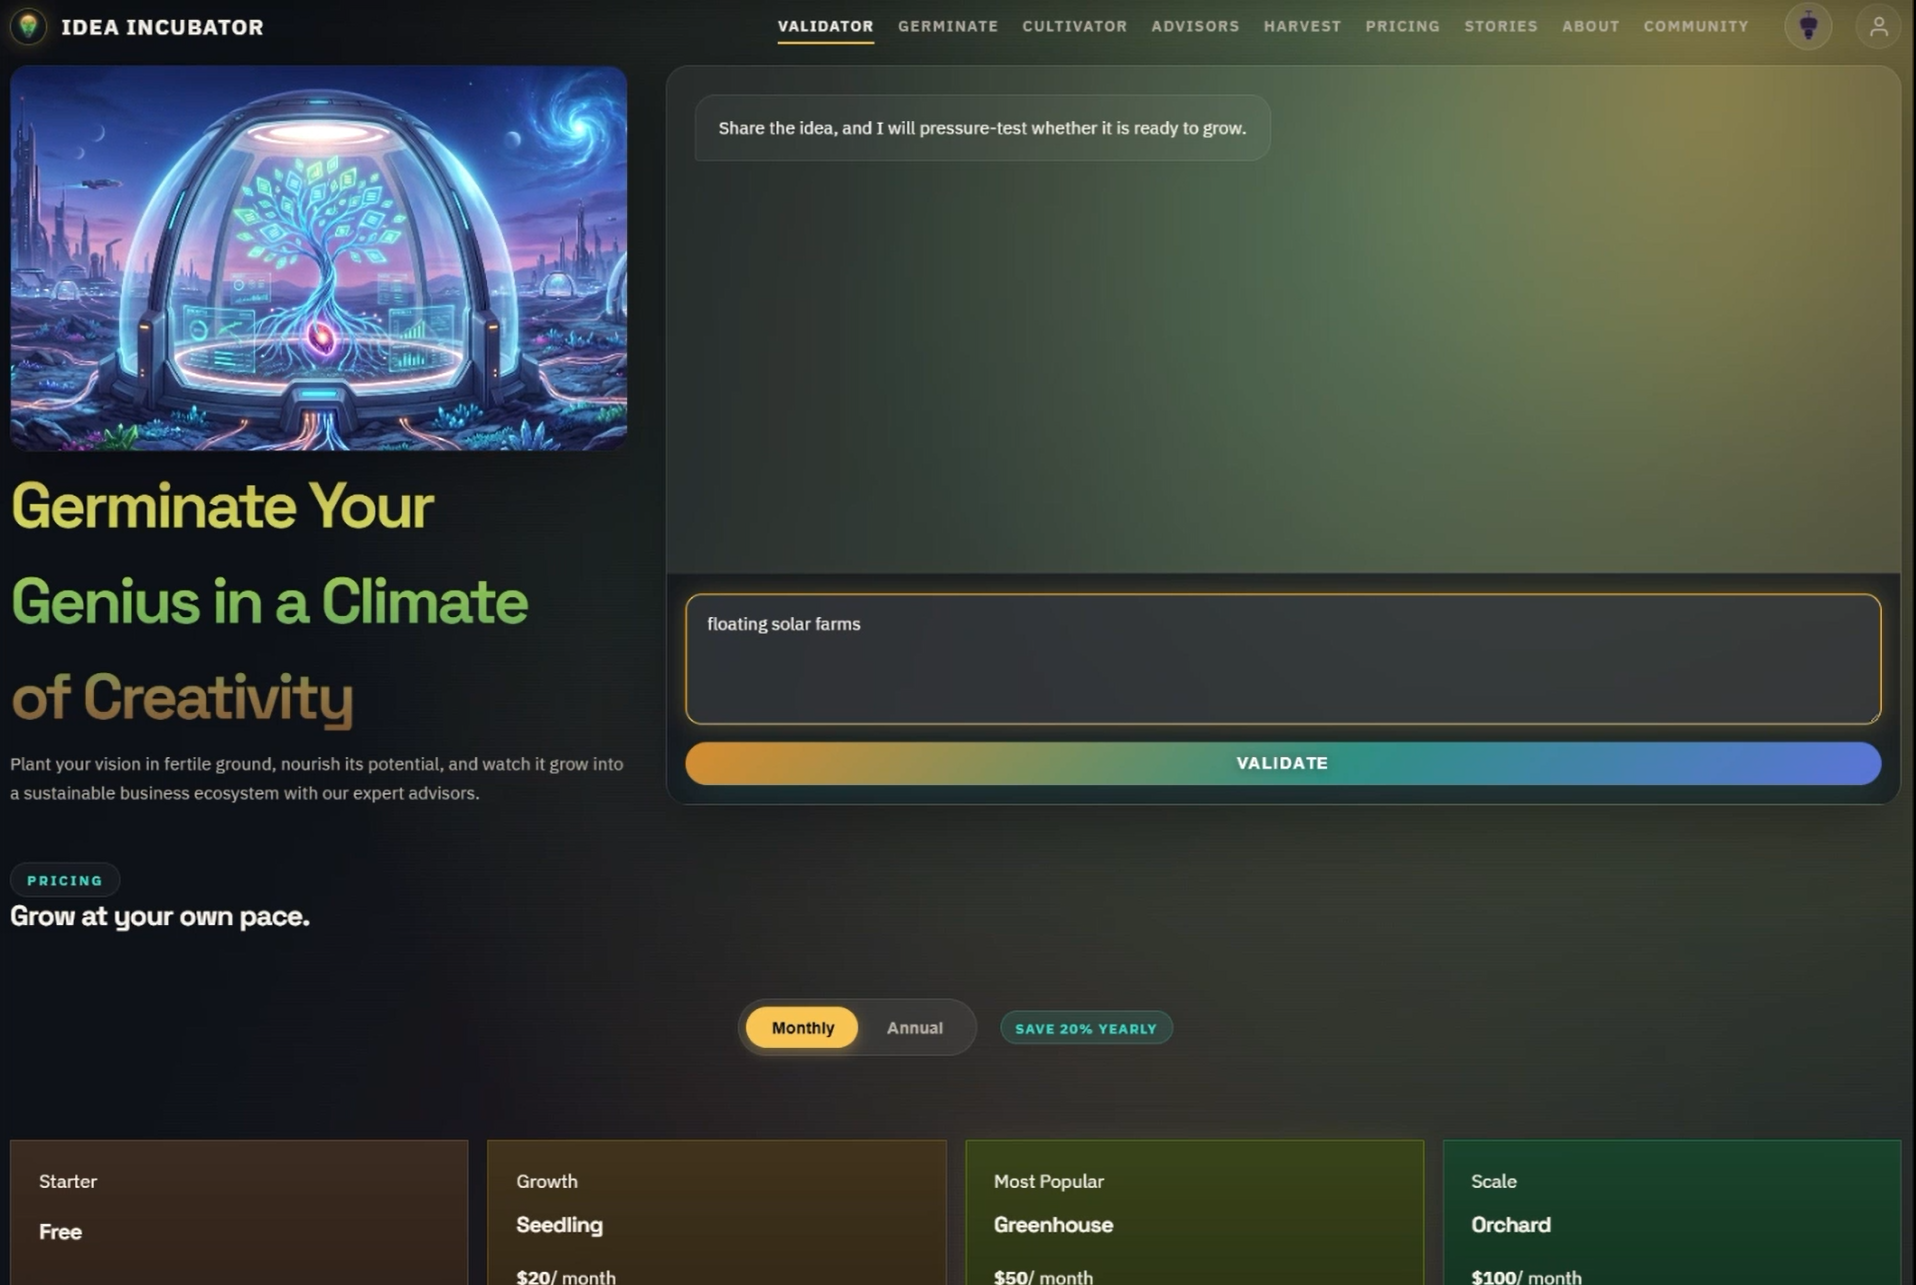Select the Growth Seedling plan card
Image resolution: width=1916 pixels, height=1285 pixels.
pyautogui.click(x=716, y=1212)
